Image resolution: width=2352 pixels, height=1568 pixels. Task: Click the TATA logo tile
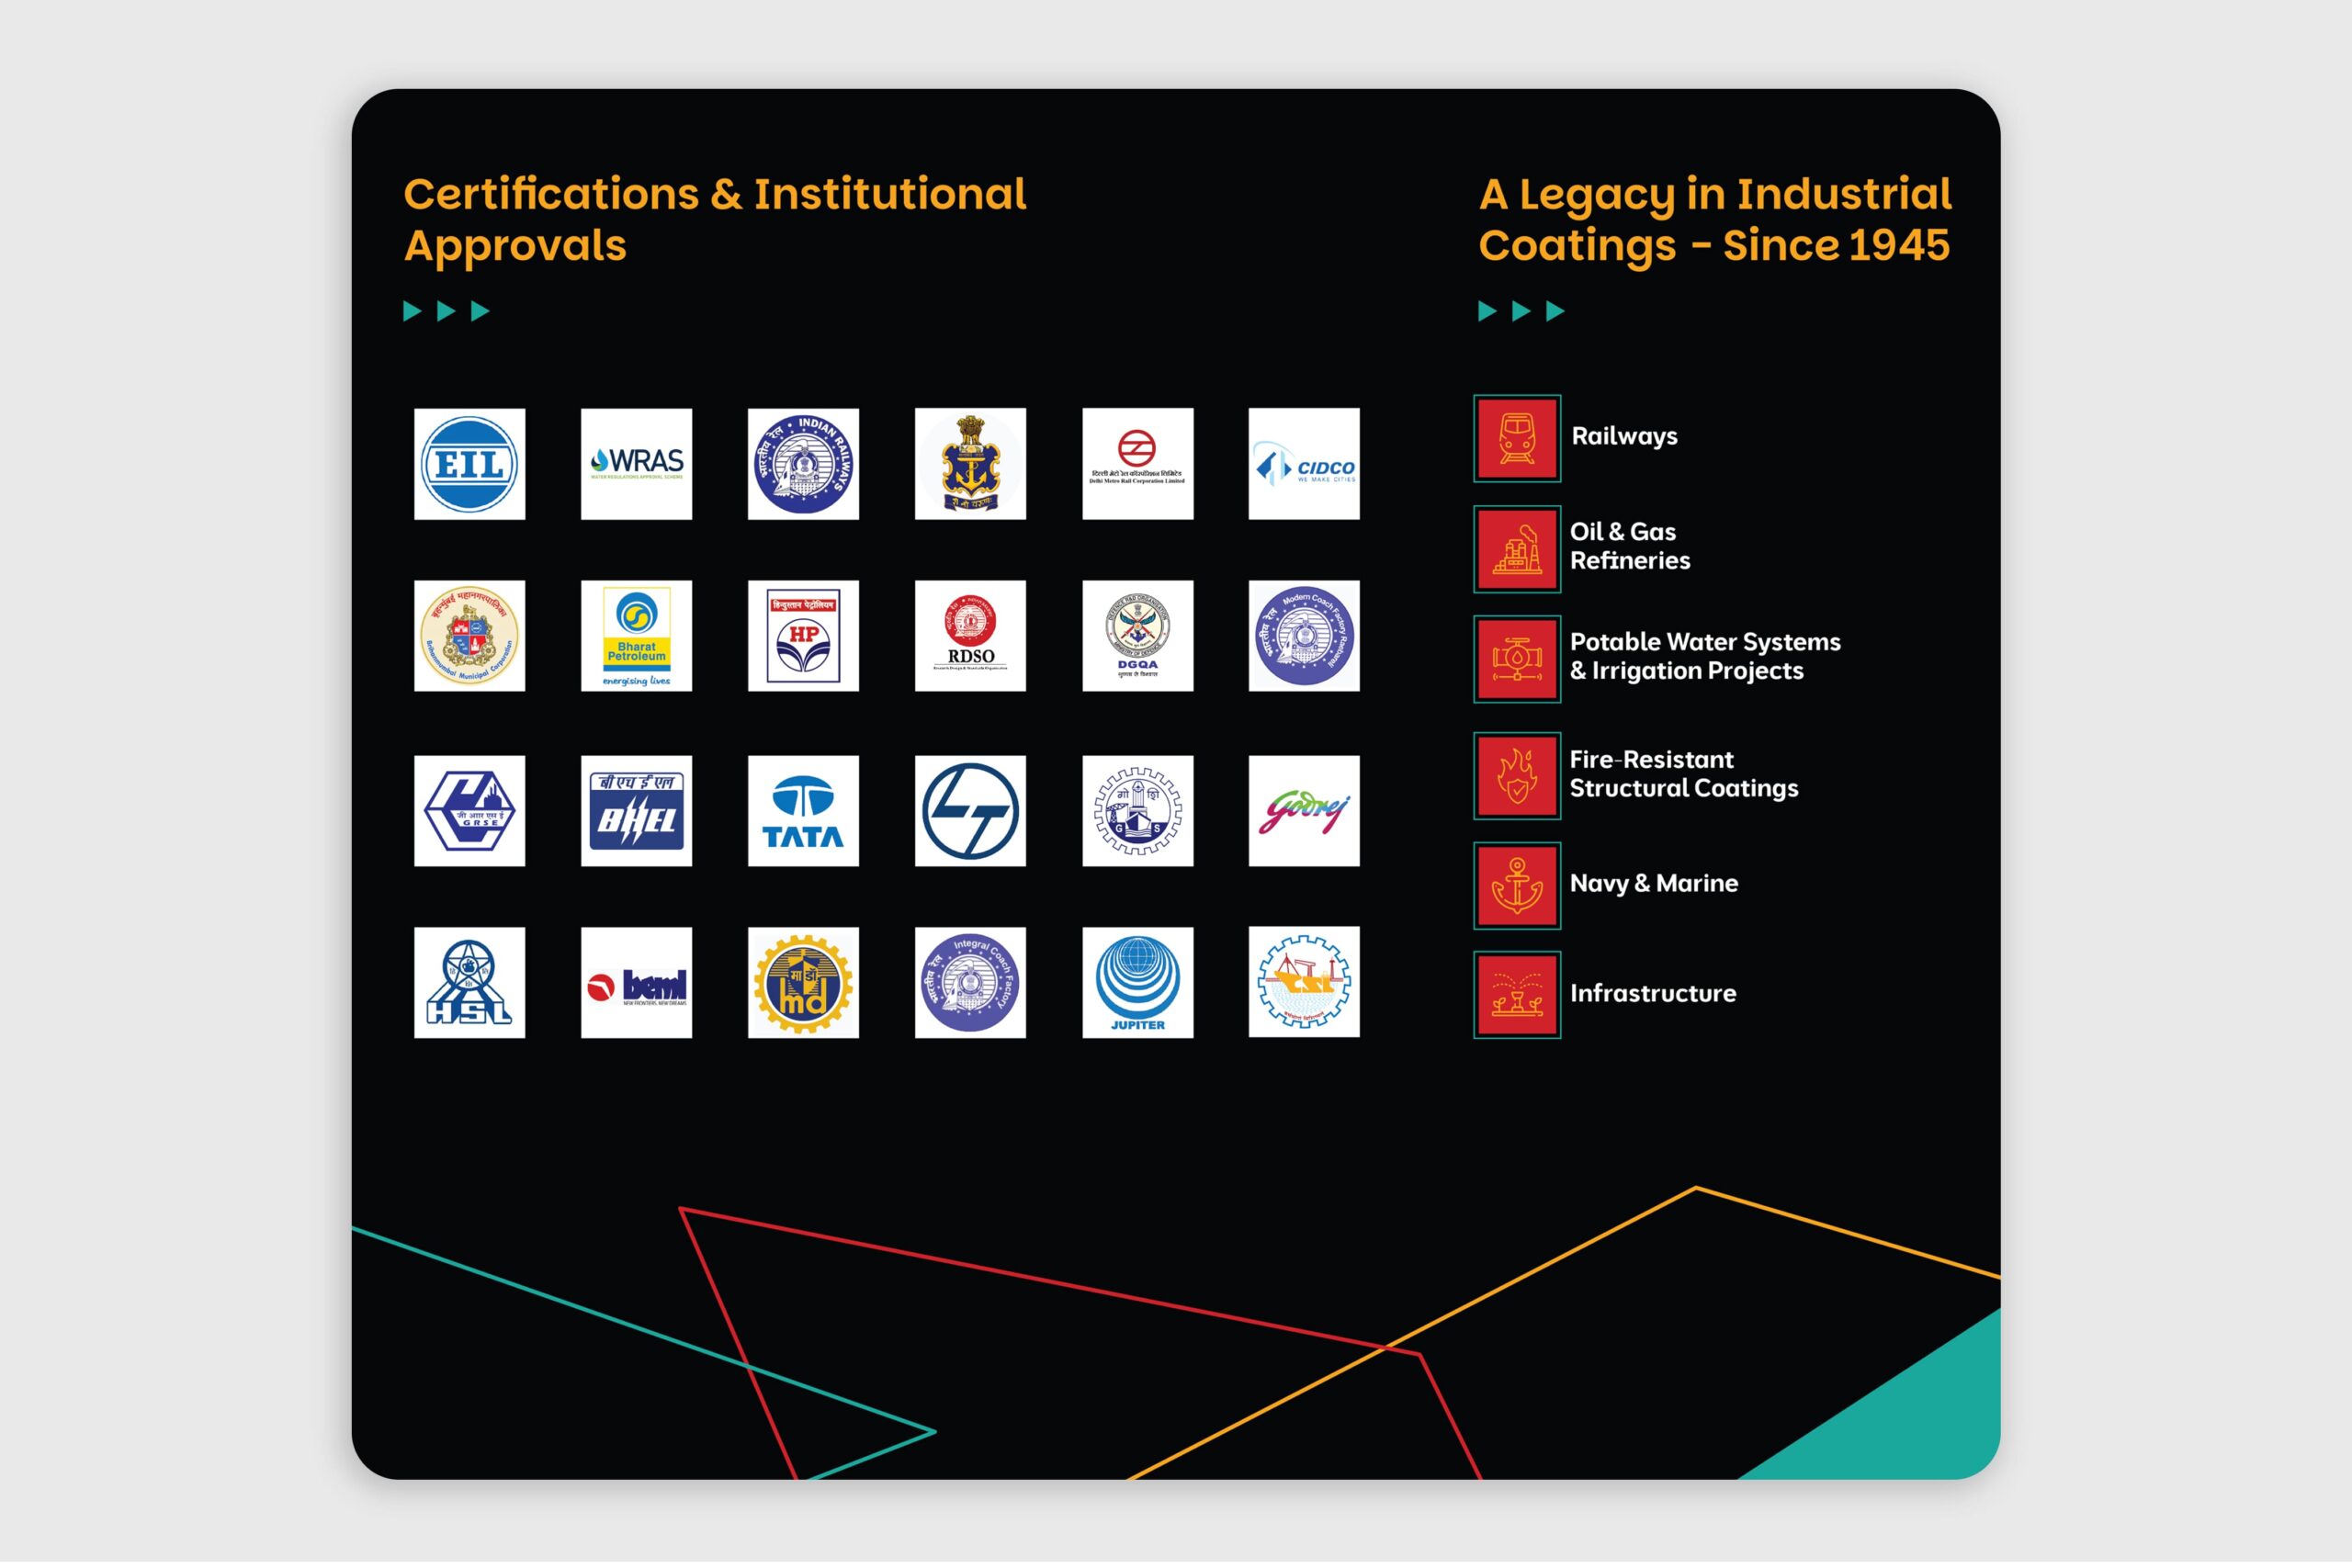click(803, 811)
